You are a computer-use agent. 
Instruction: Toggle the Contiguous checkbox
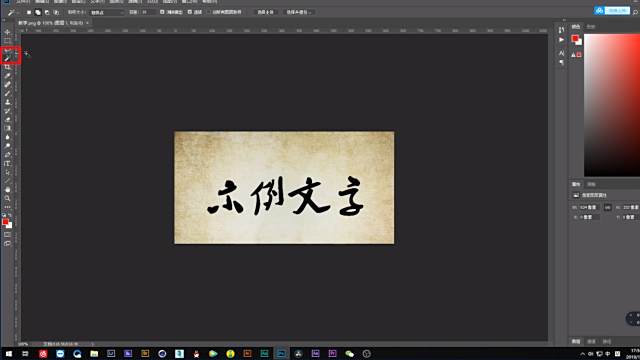click(189, 12)
